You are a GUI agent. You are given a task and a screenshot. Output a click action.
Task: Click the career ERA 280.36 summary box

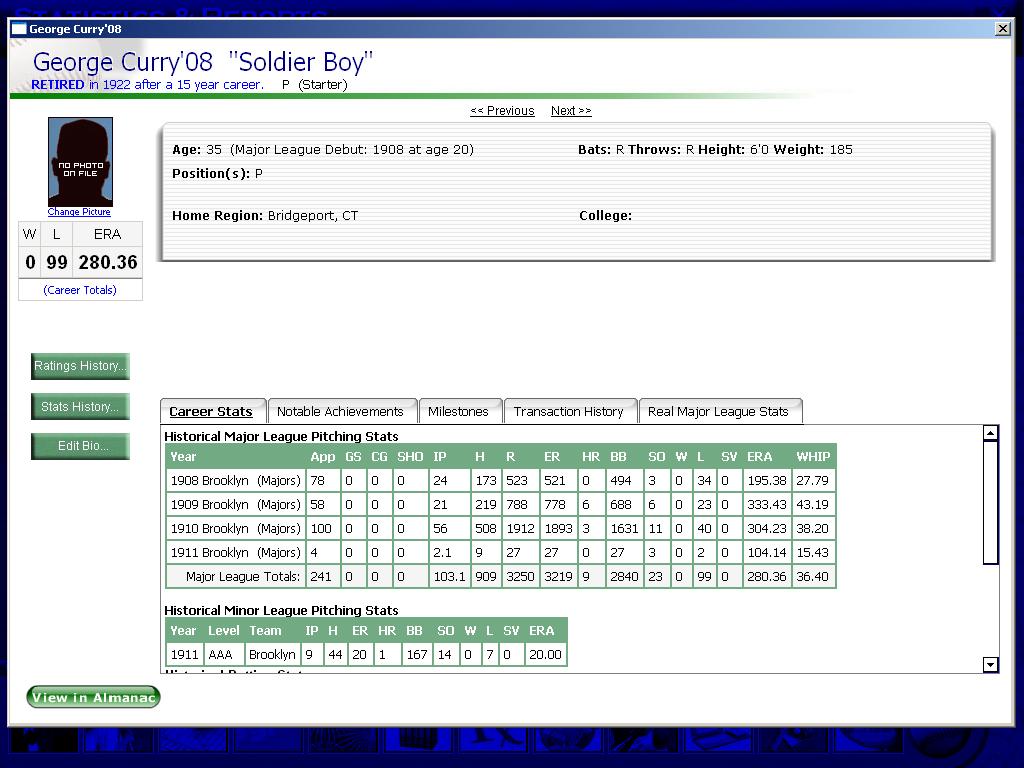pos(108,263)
